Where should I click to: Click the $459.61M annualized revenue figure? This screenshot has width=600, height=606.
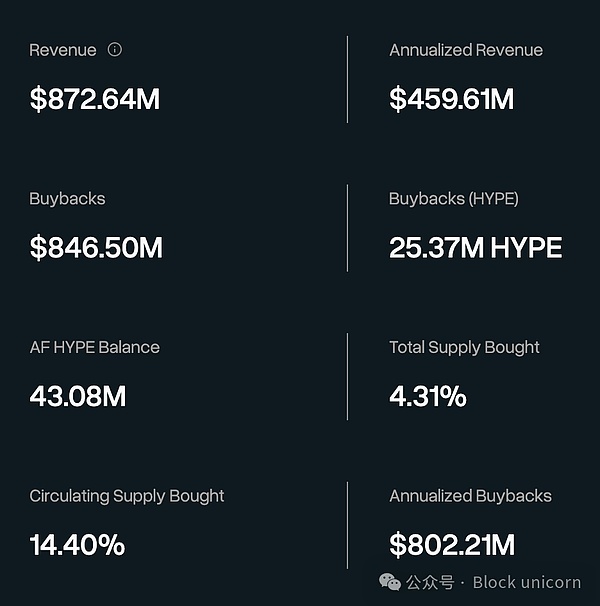coord(451,99)
